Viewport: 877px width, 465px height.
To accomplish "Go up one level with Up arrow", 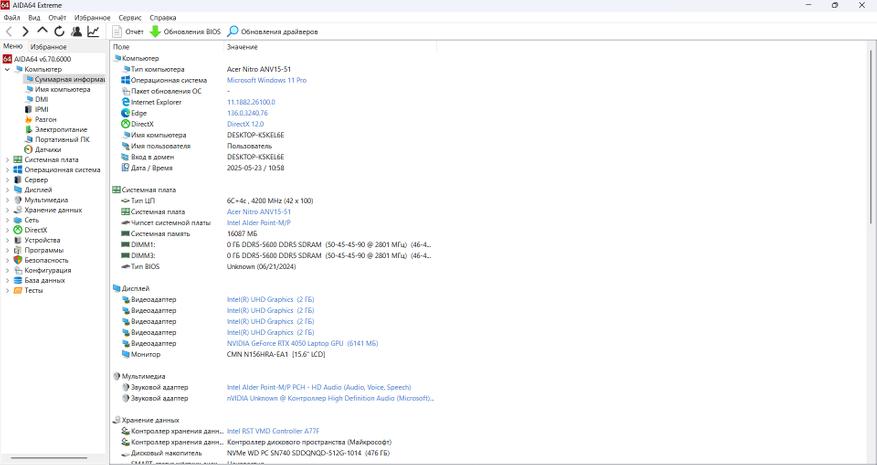I will tap(43, 31).
